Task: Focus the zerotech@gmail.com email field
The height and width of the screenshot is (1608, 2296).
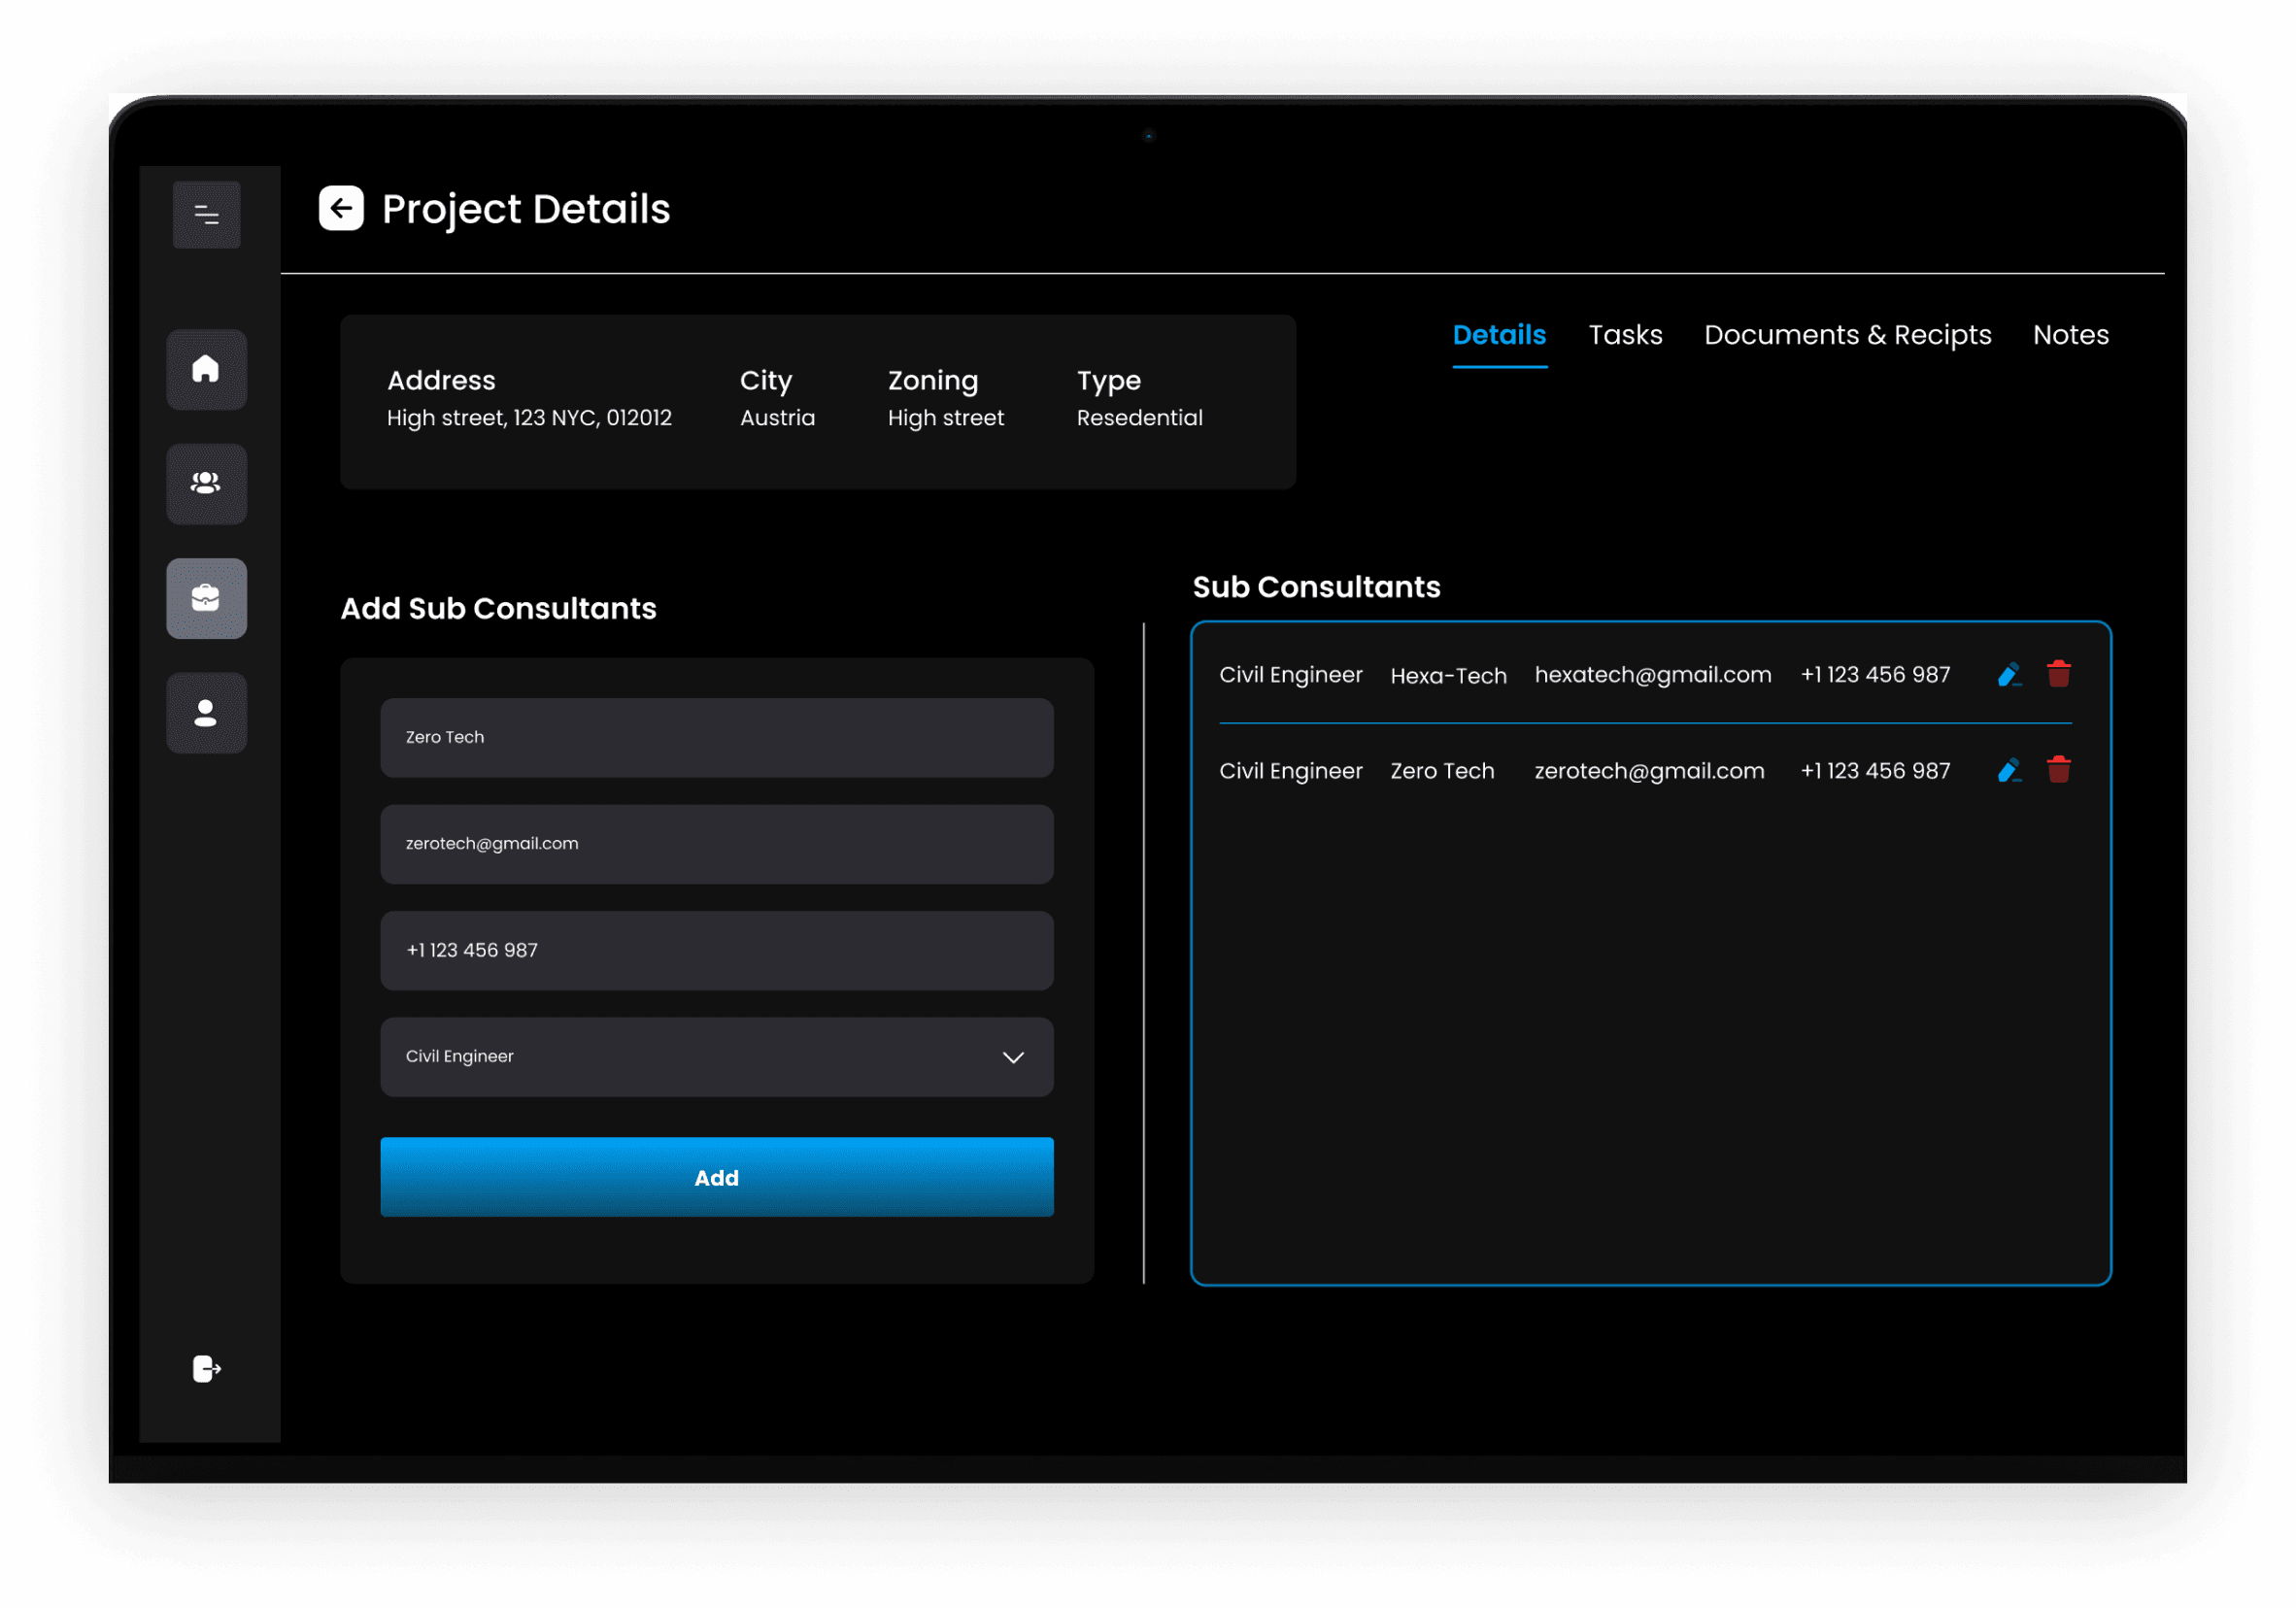Action: pyautogui.click(x=716, y=844)
